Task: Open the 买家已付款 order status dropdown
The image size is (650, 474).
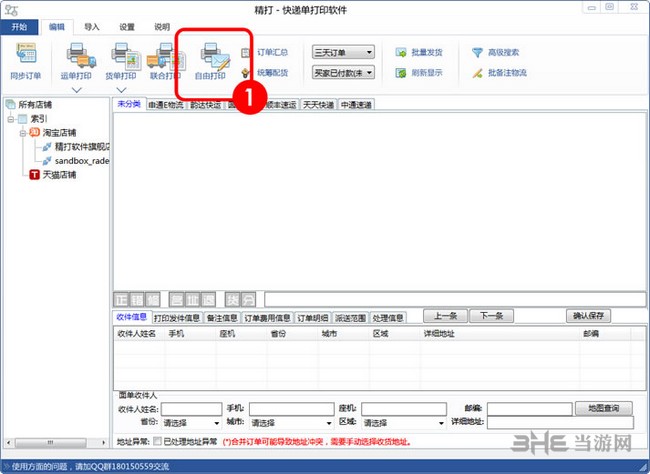Action: pos(343,73)
